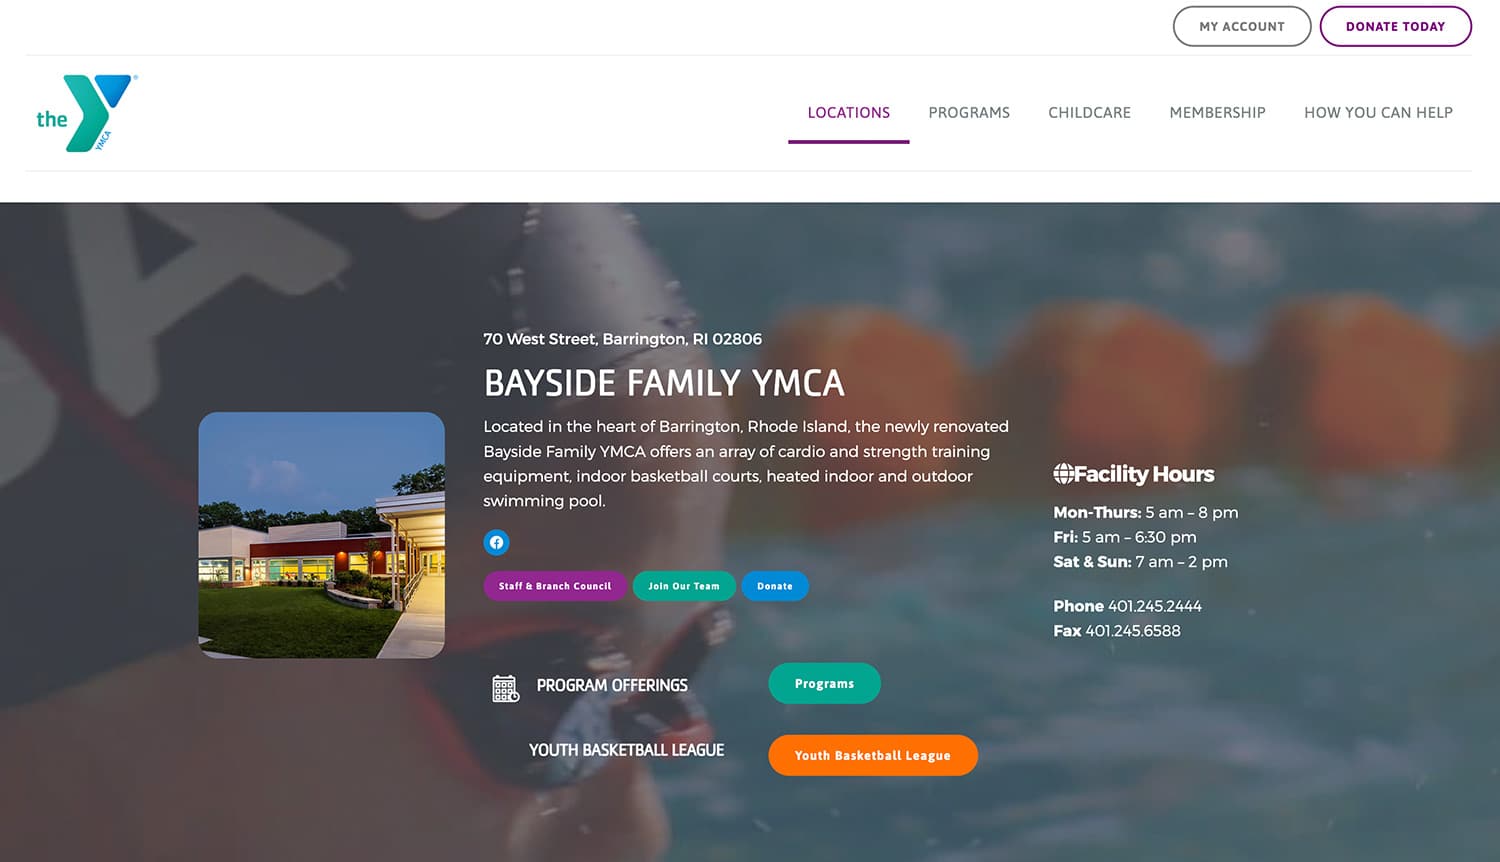Click the YMCA logo in header

coord(86,113)
